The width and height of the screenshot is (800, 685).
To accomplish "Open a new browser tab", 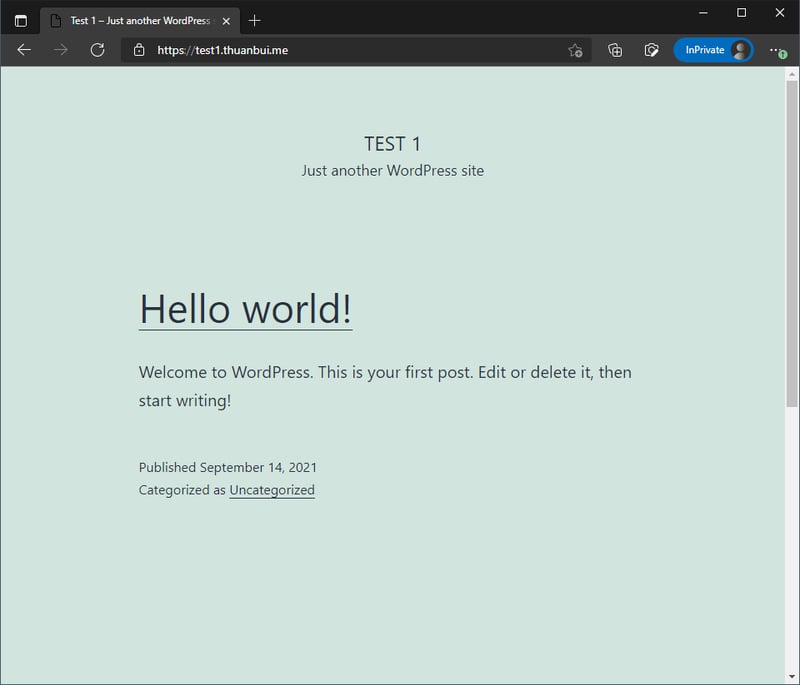I will (x=254, y=20).
